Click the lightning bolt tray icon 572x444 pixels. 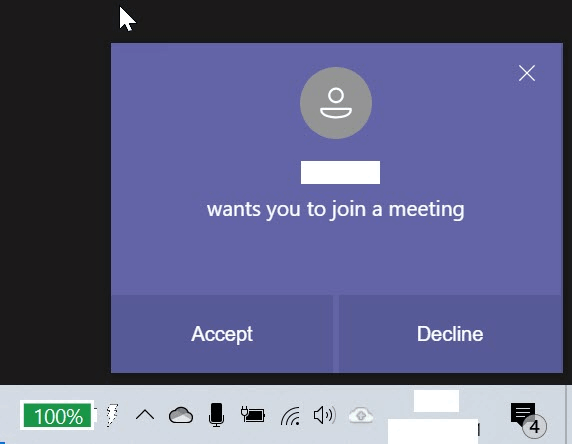pos(113,415)
